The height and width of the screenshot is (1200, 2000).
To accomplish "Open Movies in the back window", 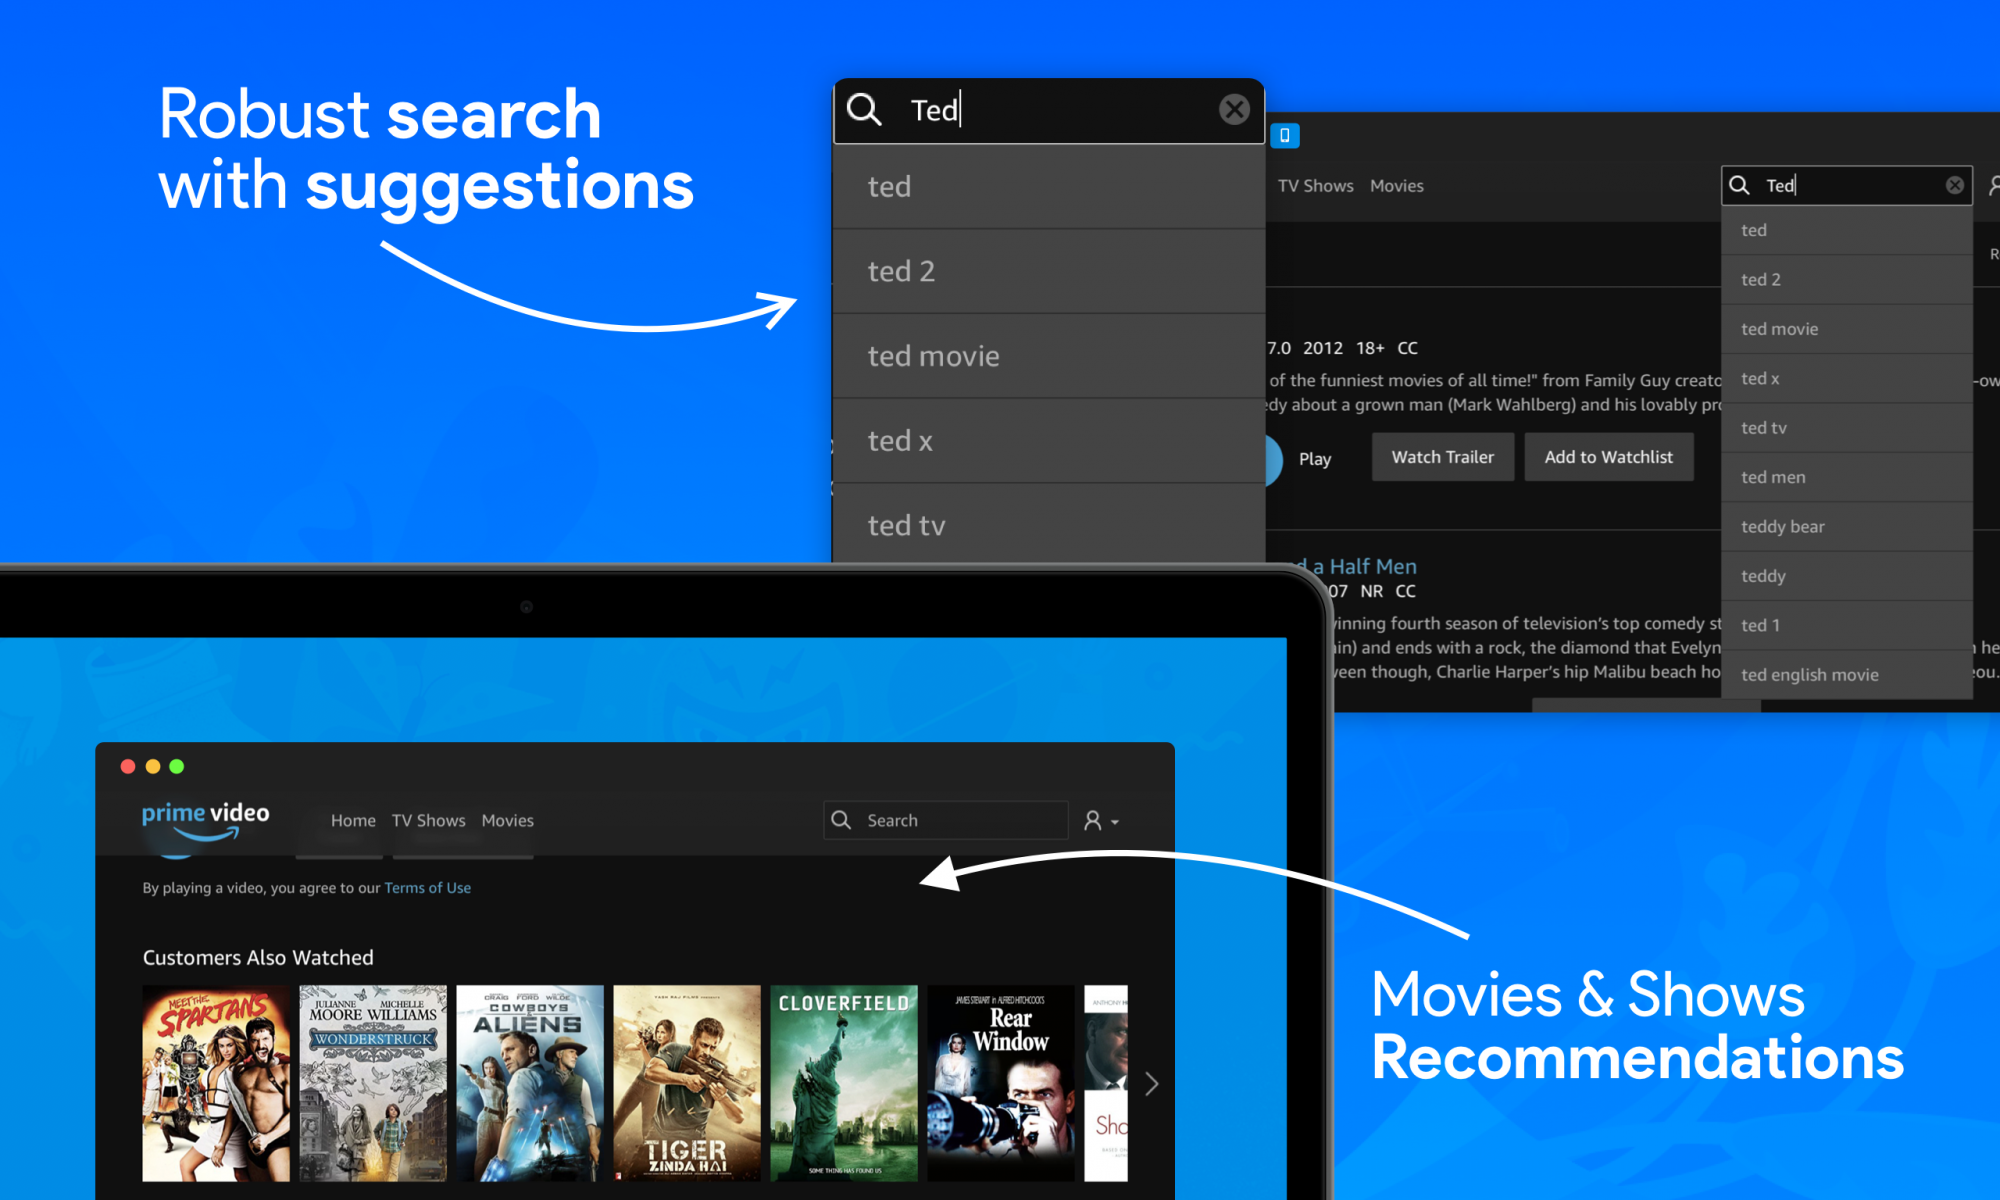I will (1397, 186).
